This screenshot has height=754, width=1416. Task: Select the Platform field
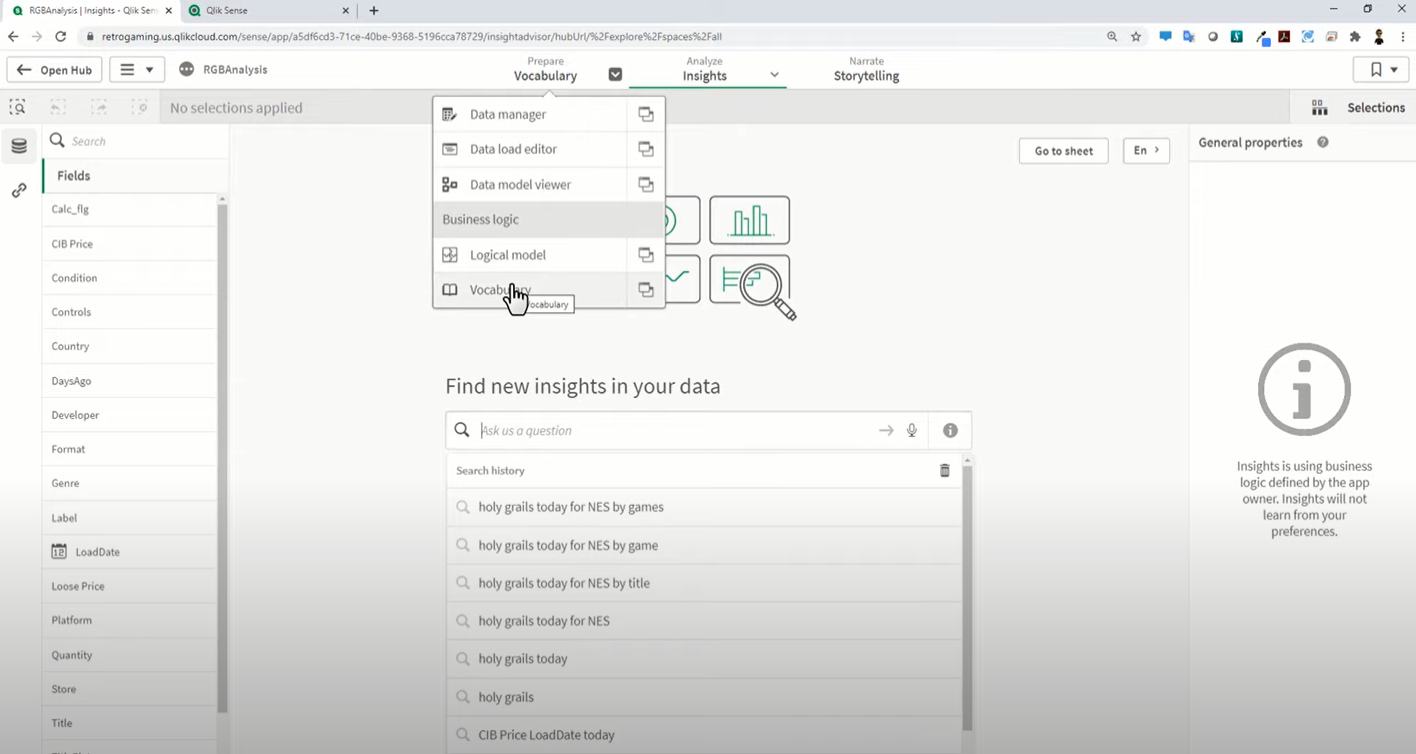coord(129,620)
